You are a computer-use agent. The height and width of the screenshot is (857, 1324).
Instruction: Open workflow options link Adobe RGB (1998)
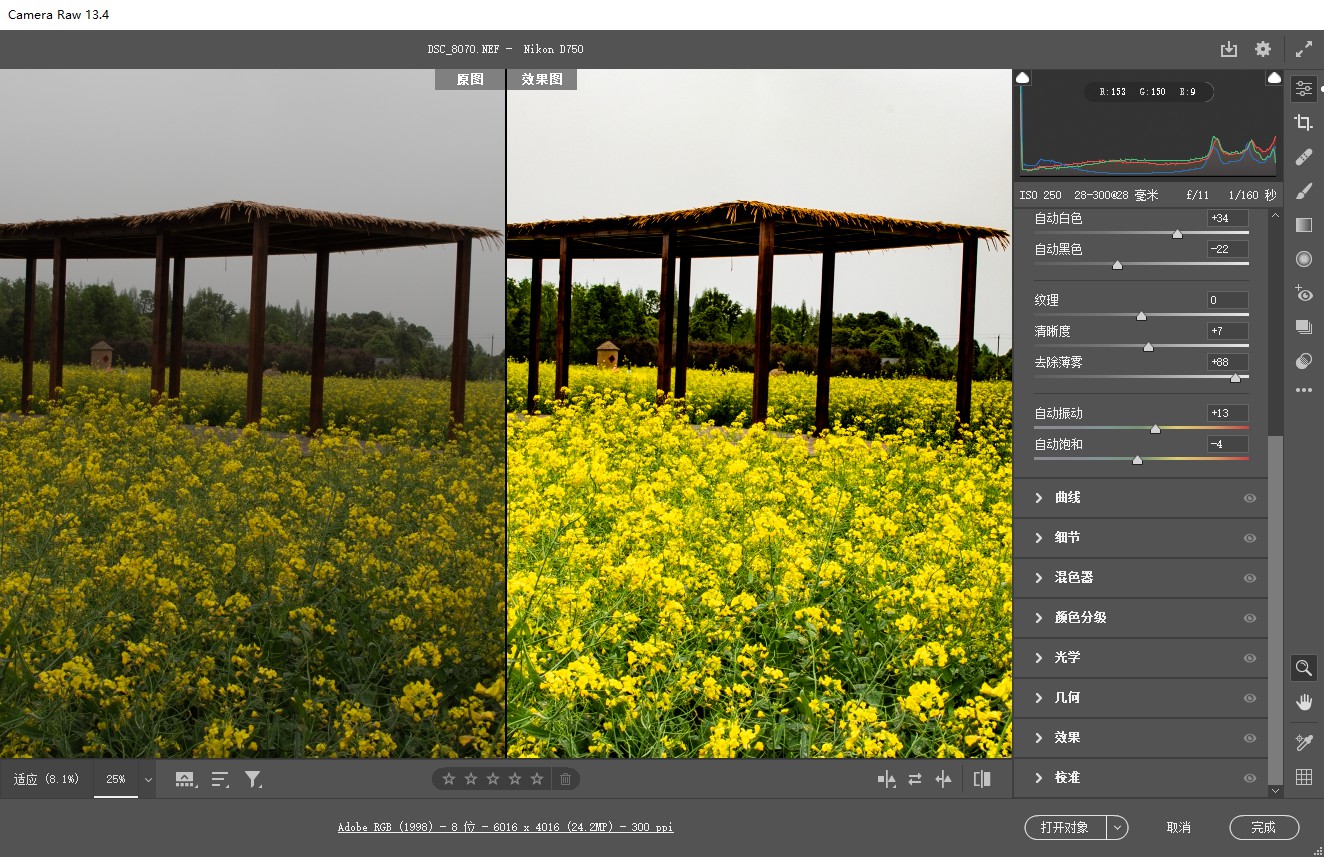tap(505, 827)
